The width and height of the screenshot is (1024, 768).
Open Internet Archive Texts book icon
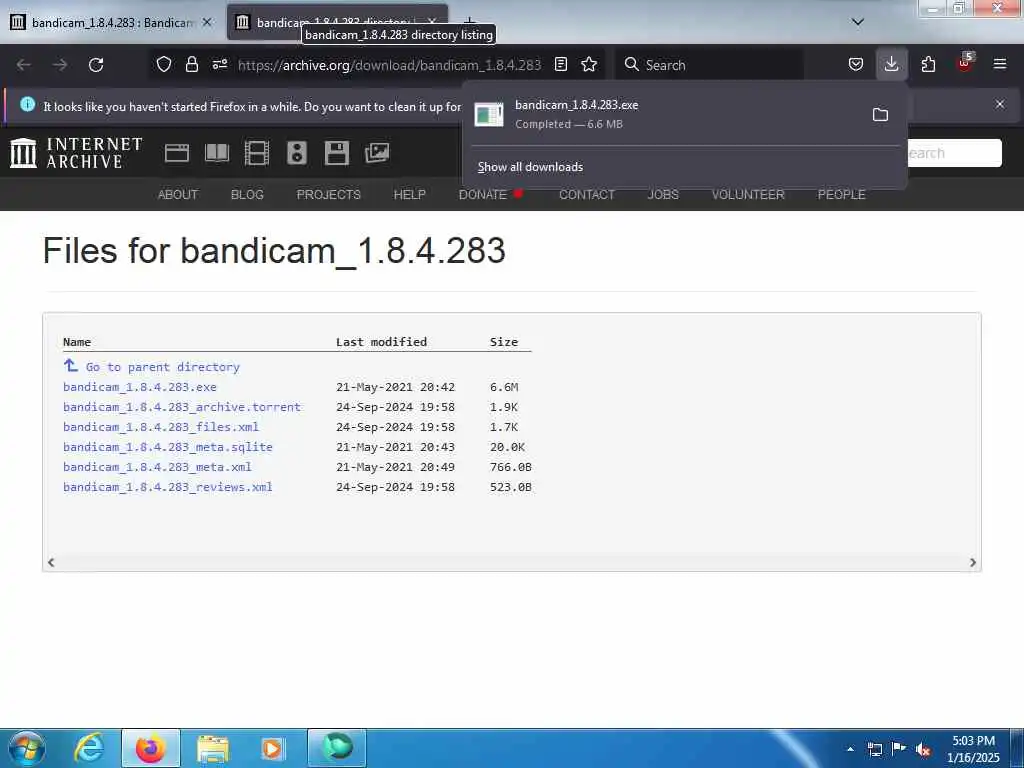[x=217, y=153]
